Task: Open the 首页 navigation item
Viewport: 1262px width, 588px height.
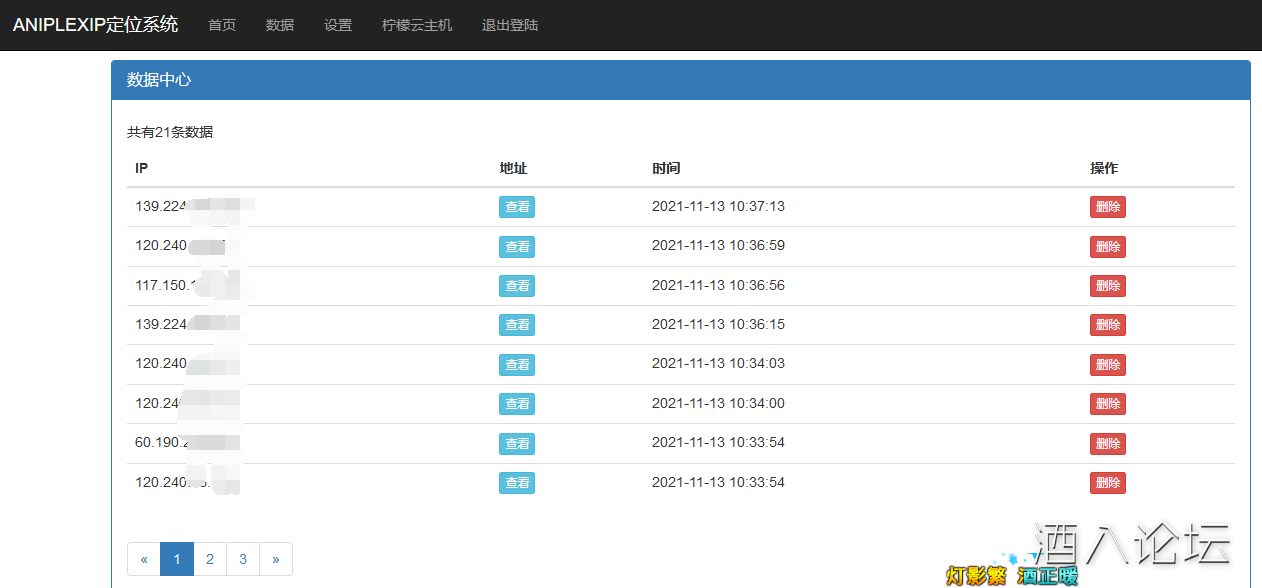Action: (x=222, y=25)
